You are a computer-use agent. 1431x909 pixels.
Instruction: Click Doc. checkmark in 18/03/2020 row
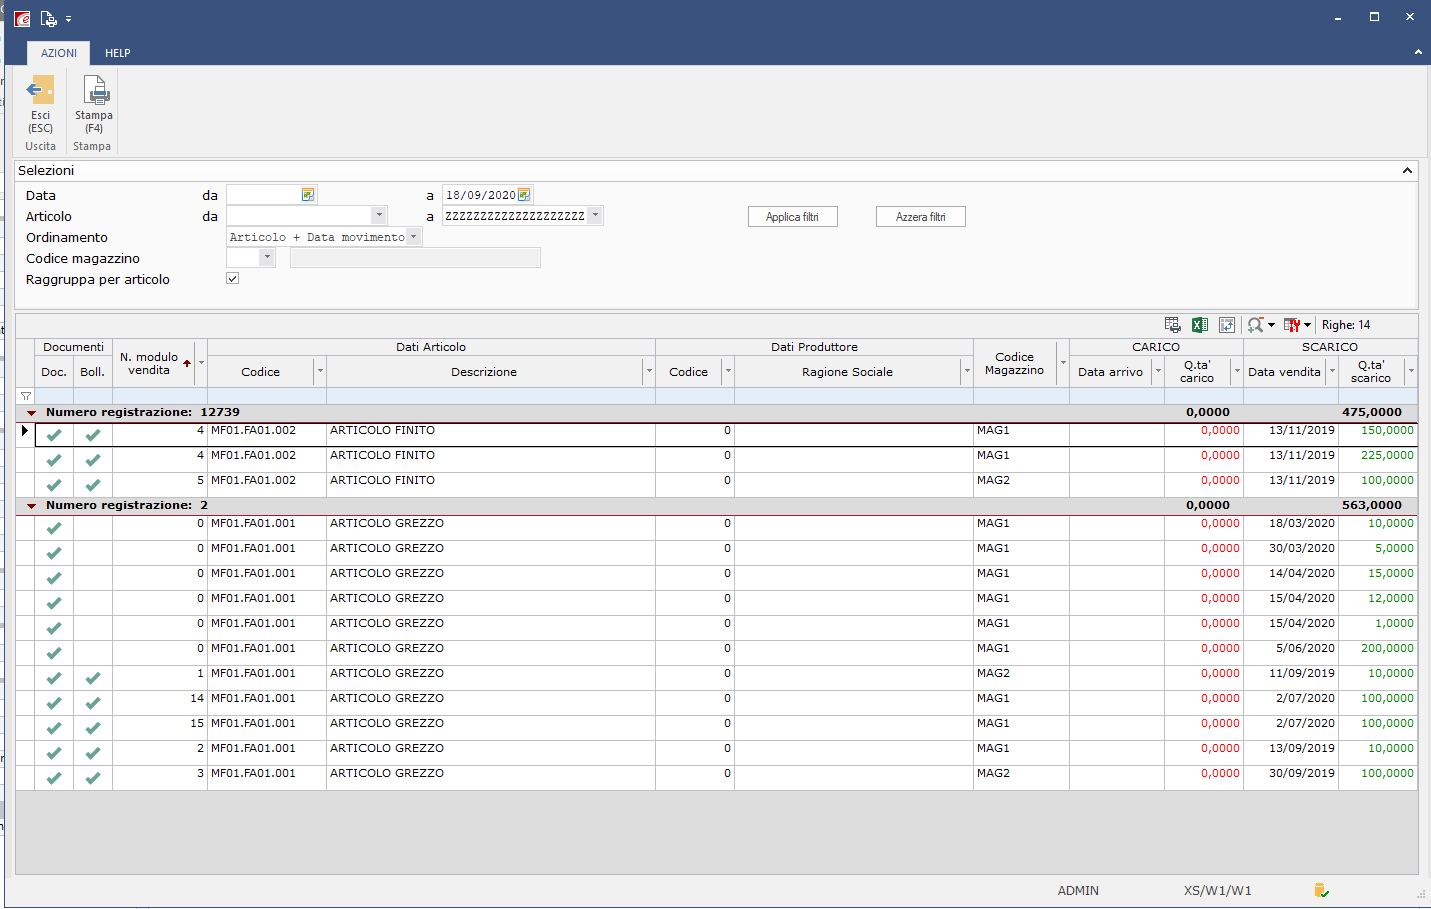pos(54,528)
